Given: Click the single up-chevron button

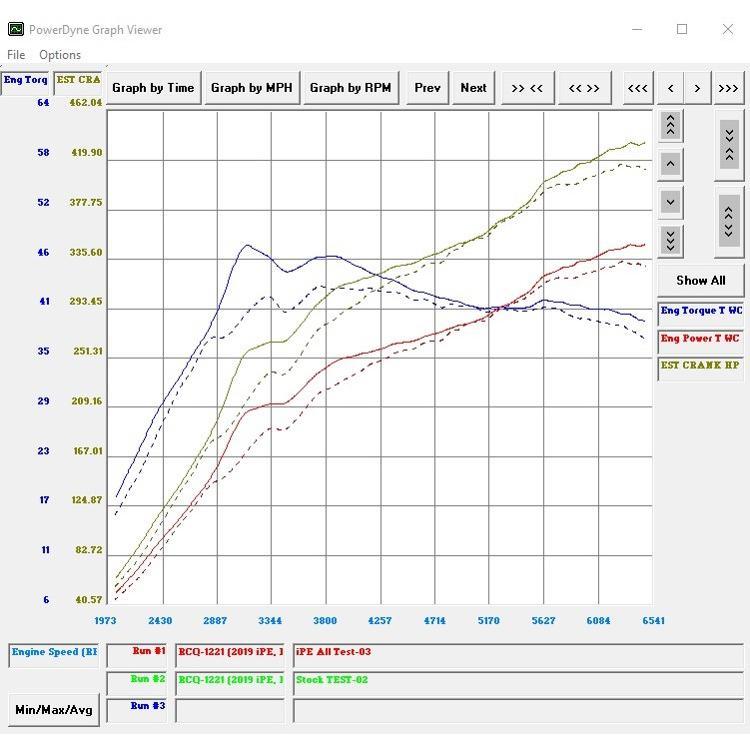Looking at the screenshot, I should coord(670,164).
